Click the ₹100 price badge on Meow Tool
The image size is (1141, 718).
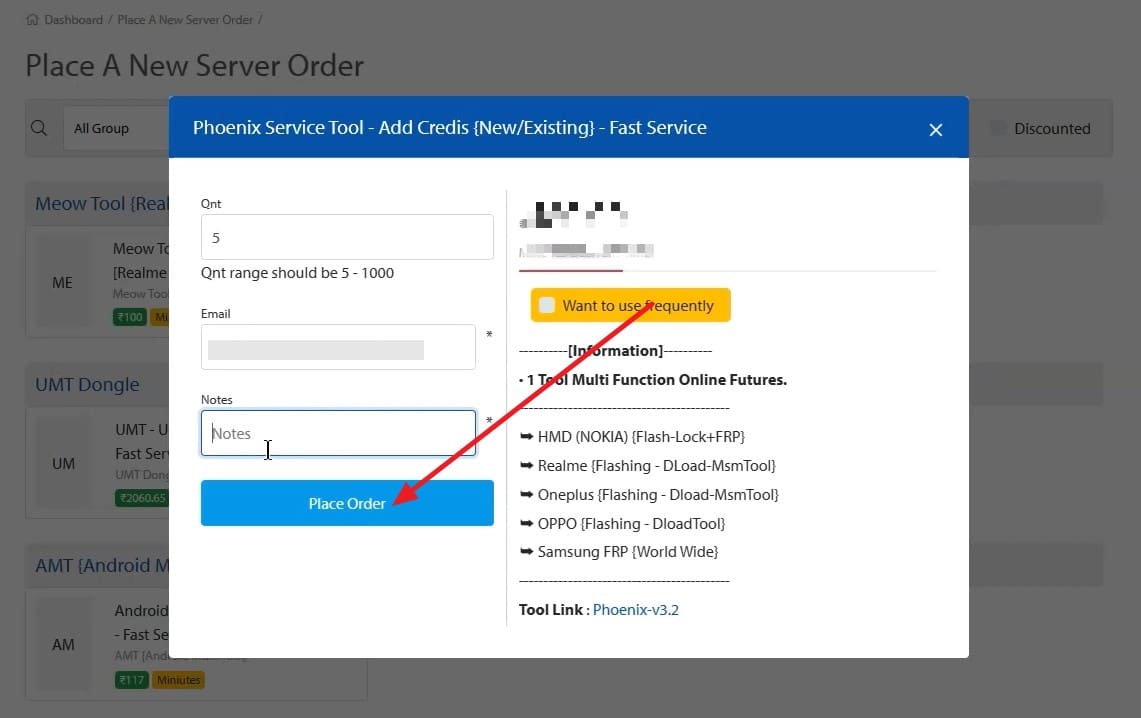click(x=129, y=316)
